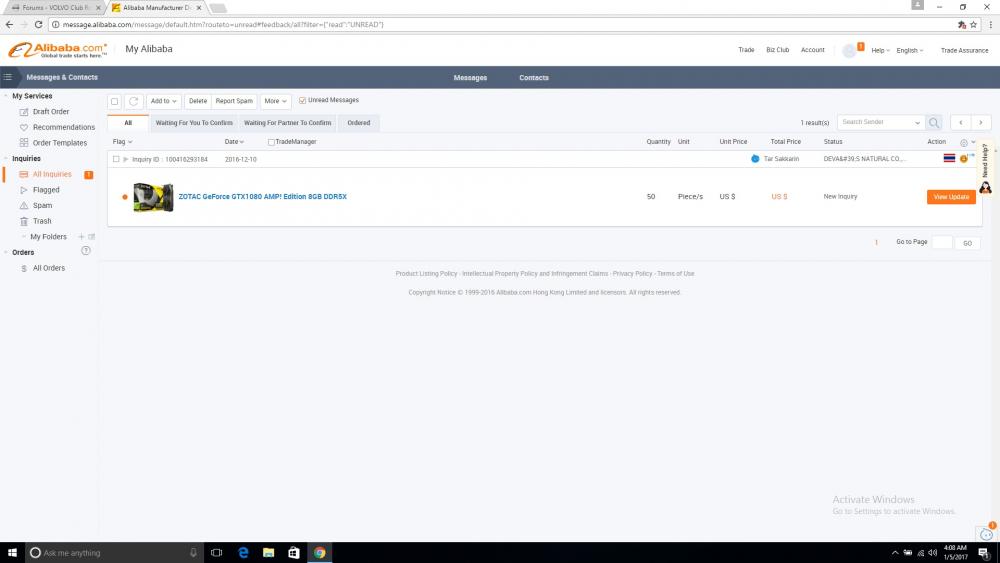Image resolution: width=1000 pixels, height=563 pixels.
Task: Open ZOTAC GeForce GTX1080 product link
Action: 263,196
